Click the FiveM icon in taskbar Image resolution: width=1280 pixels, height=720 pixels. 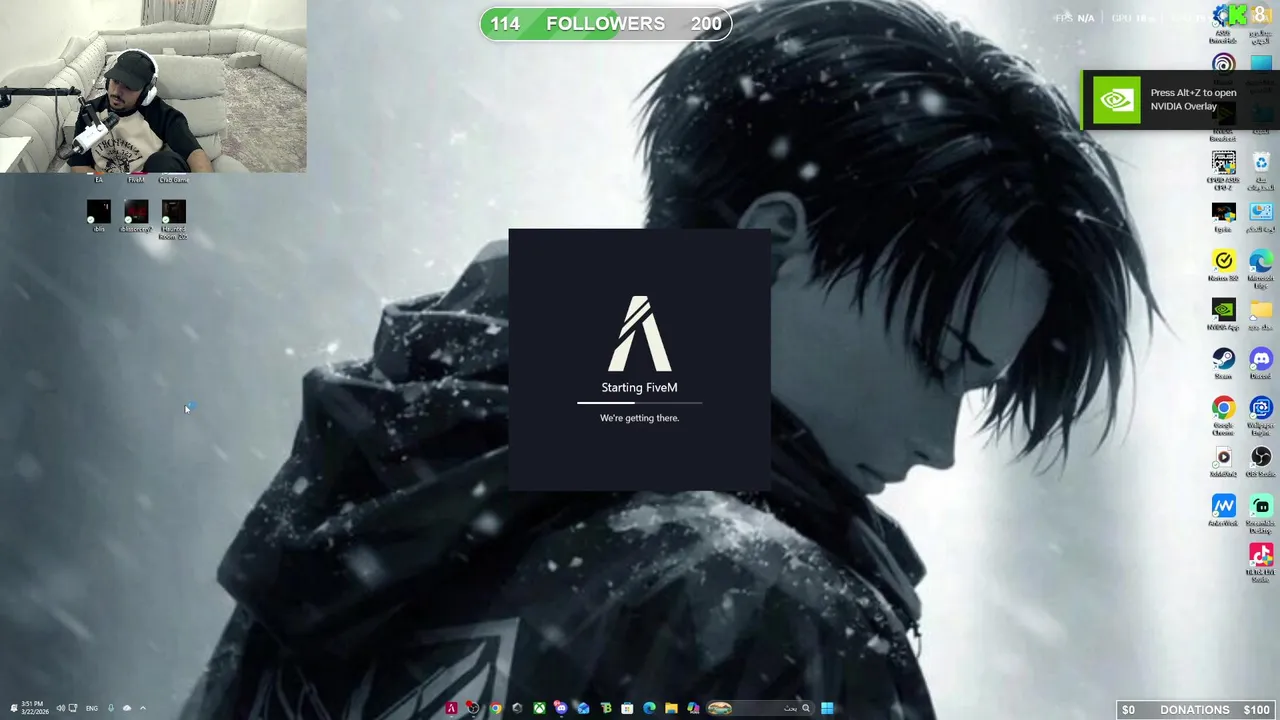[451, 708]
